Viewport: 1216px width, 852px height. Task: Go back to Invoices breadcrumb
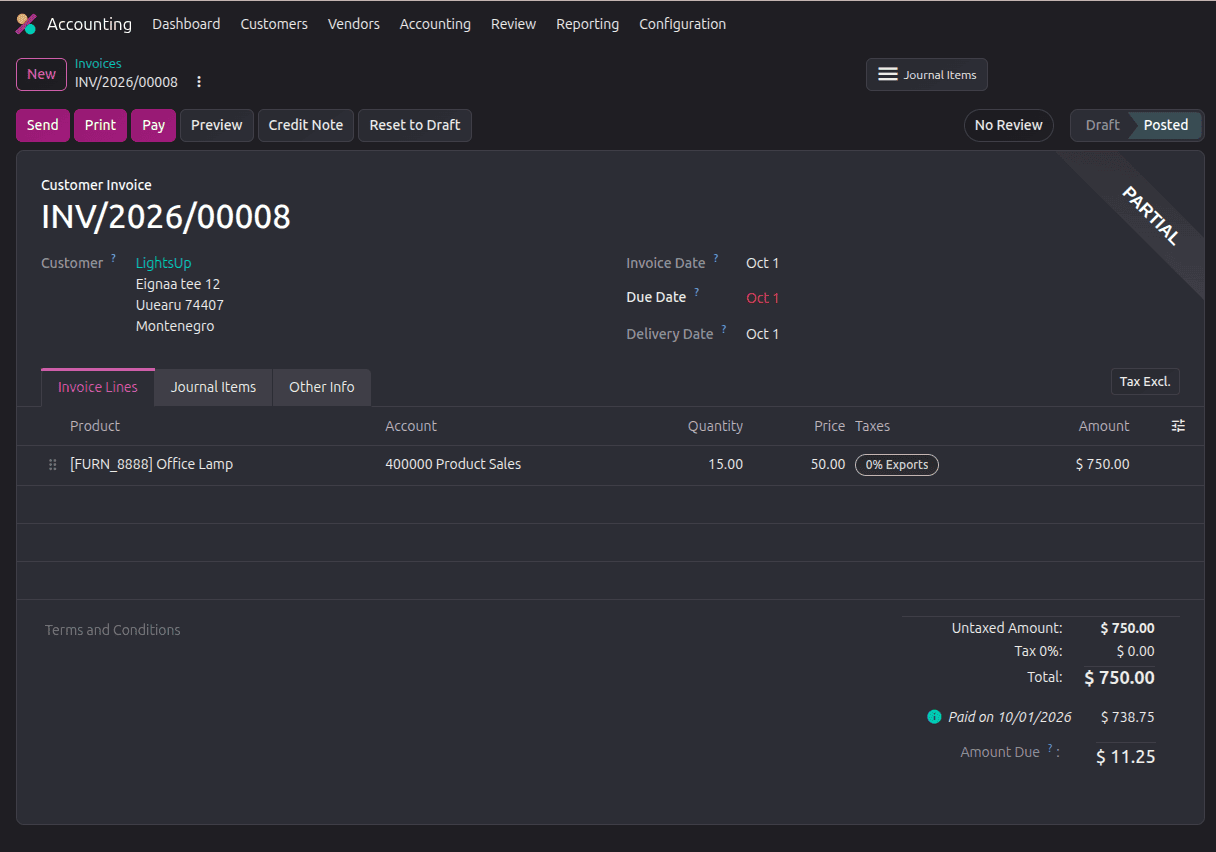click(98, 64)
